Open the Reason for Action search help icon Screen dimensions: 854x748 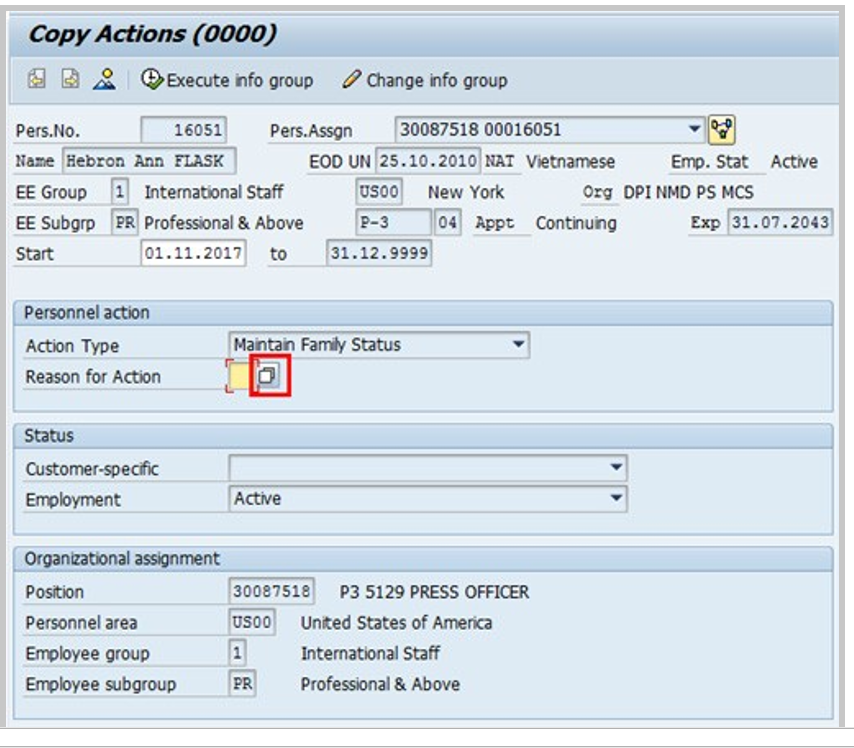(269, 375)
